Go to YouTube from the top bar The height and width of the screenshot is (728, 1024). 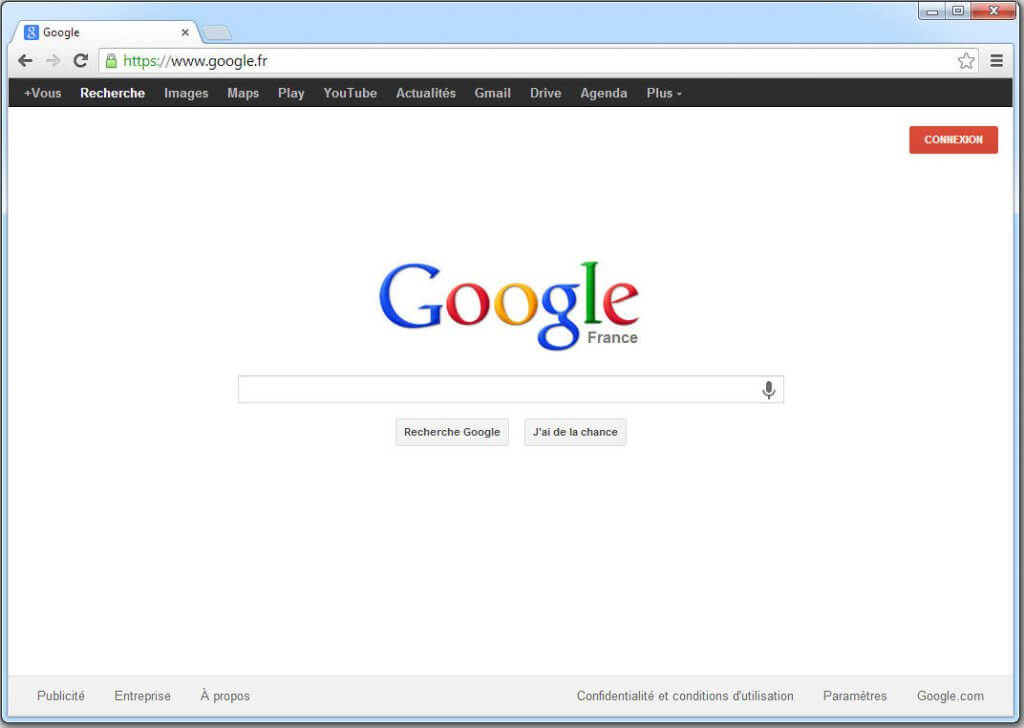(350, 93)
